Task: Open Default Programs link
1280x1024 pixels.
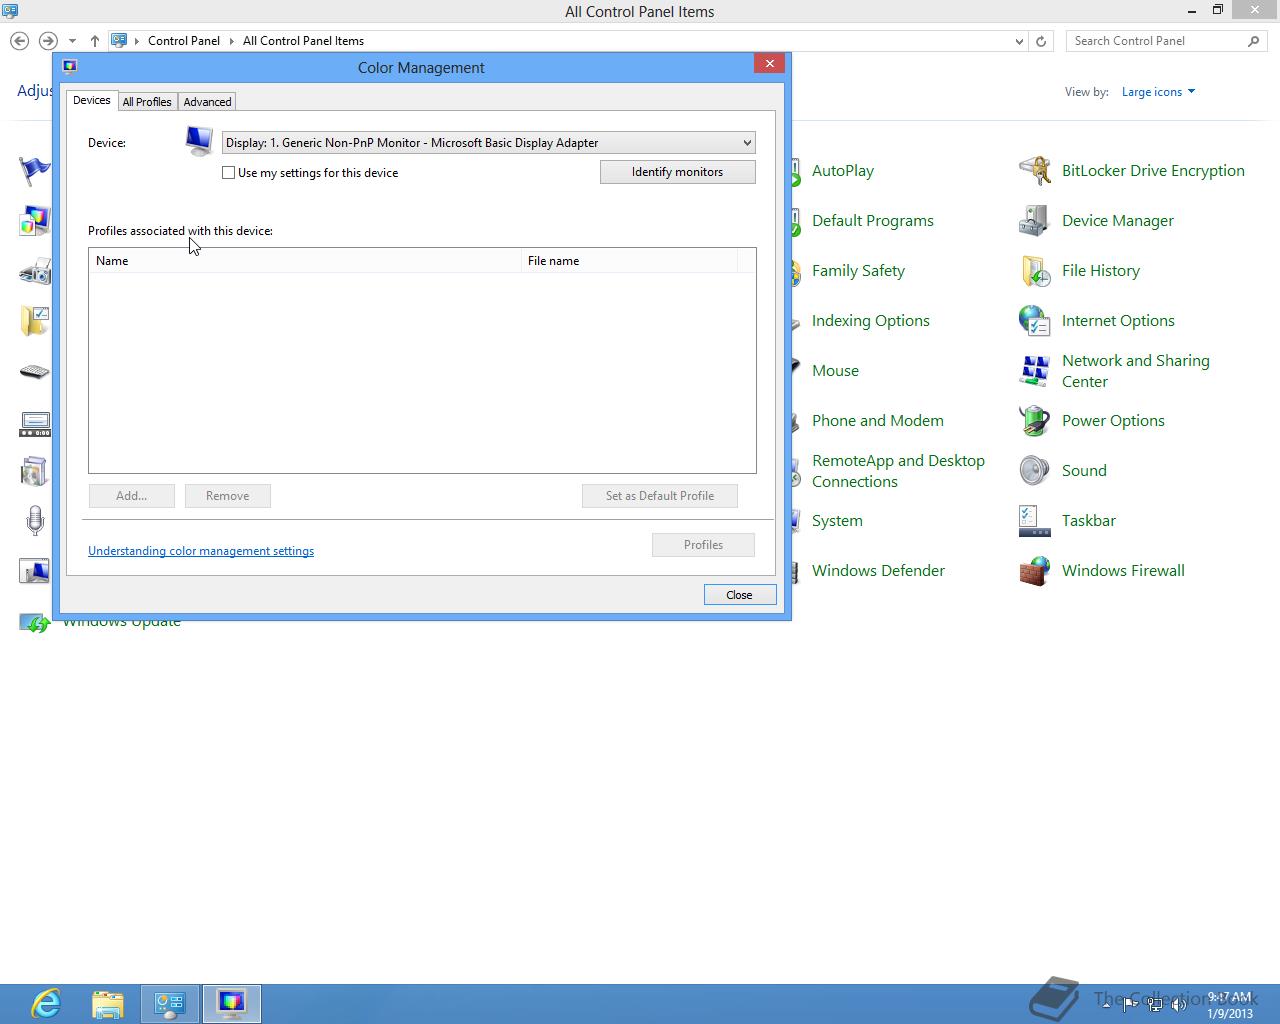Action: 873,221
